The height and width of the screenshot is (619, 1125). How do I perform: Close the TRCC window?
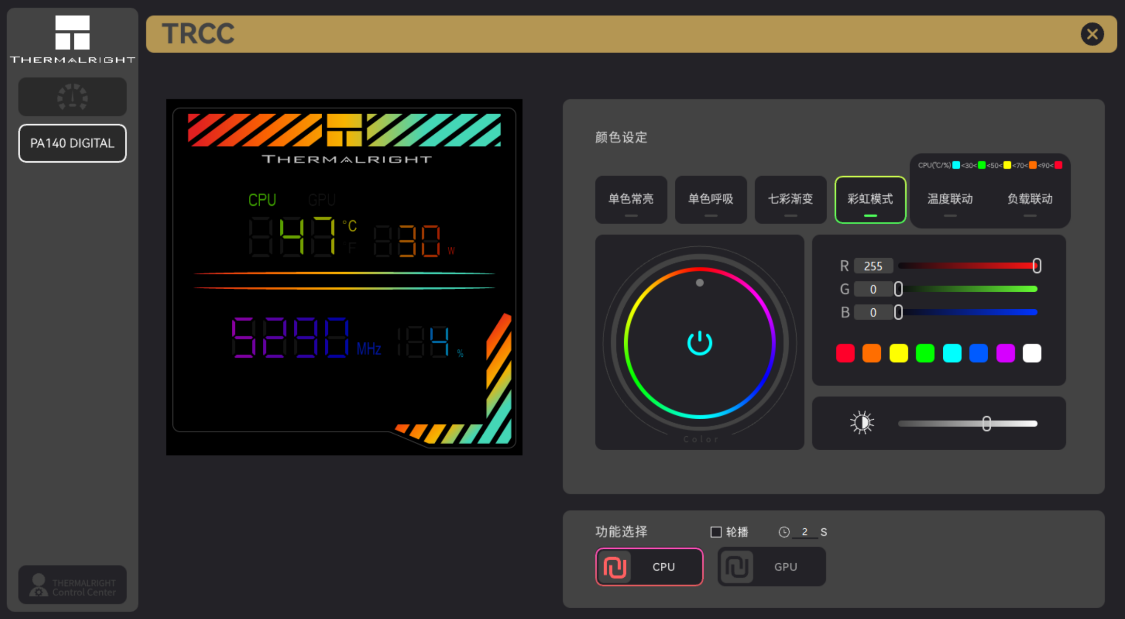point(1092,34)
